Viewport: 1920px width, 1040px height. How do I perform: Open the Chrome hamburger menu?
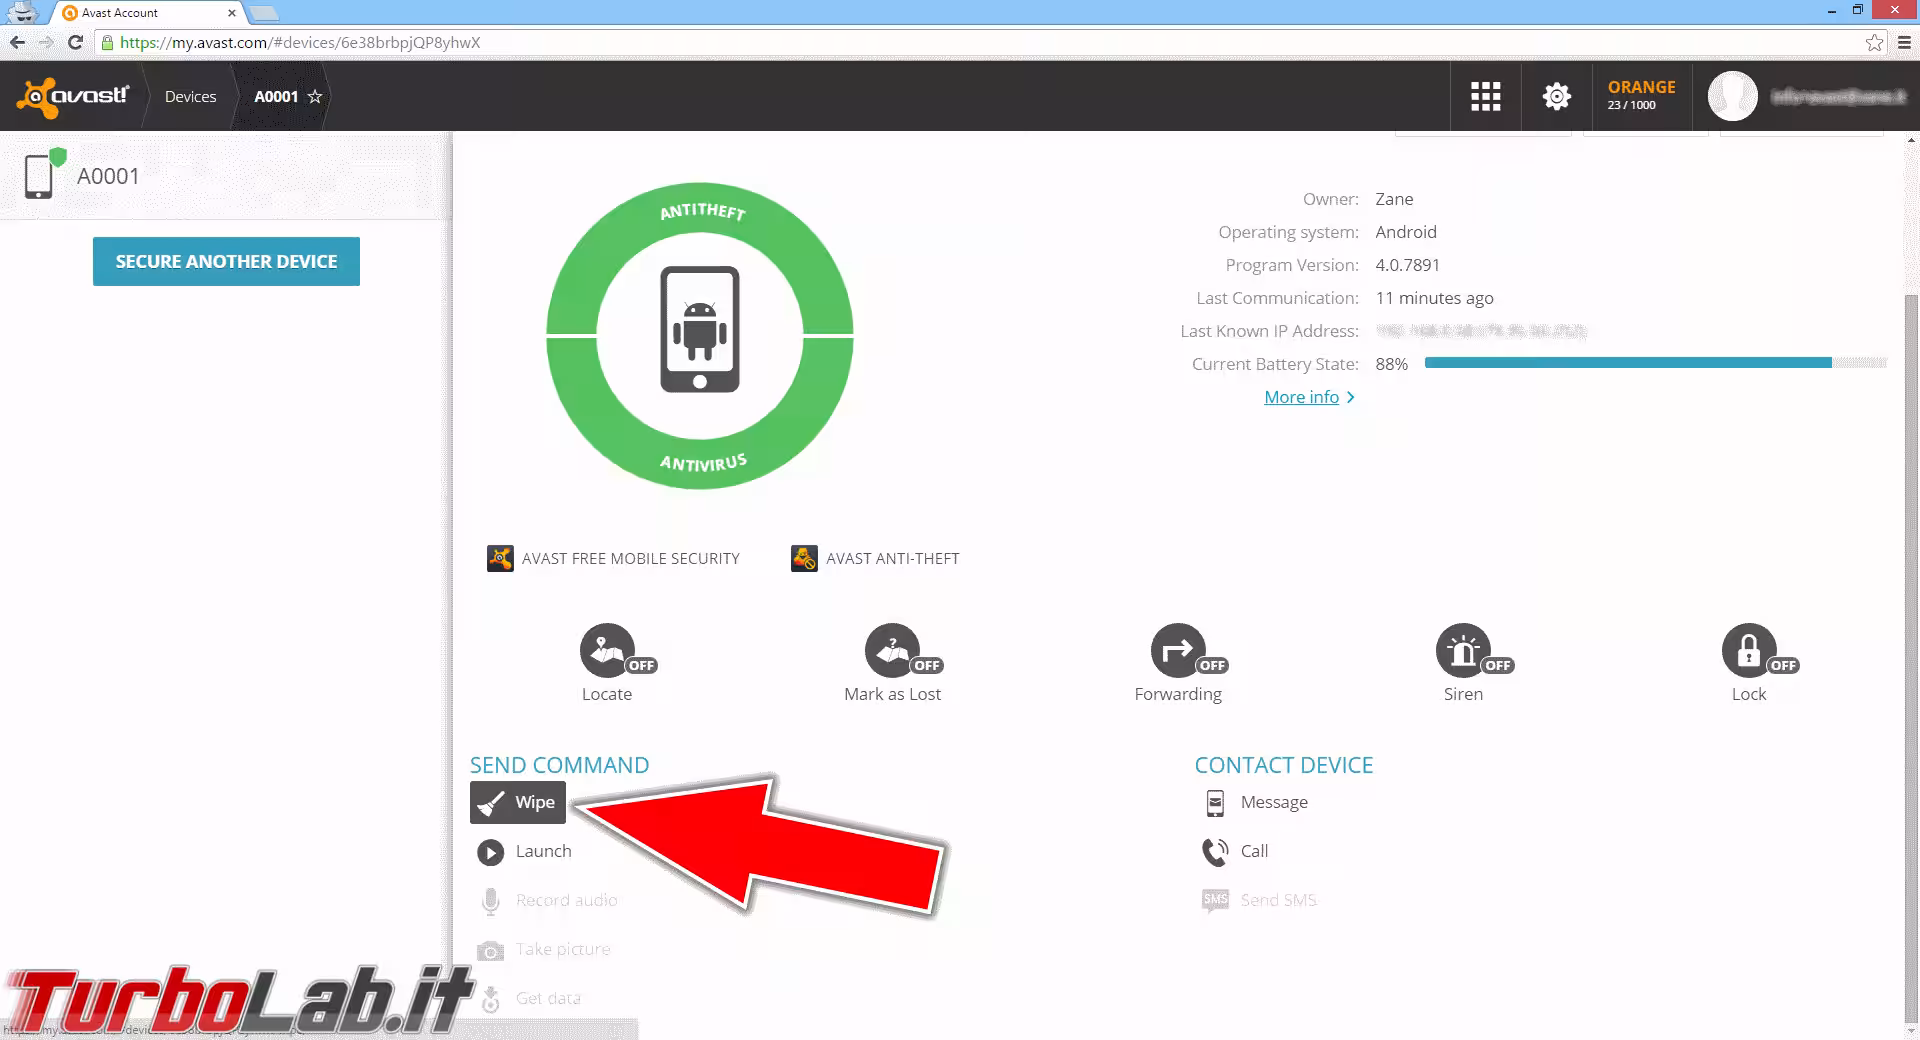coord(1904,43)
